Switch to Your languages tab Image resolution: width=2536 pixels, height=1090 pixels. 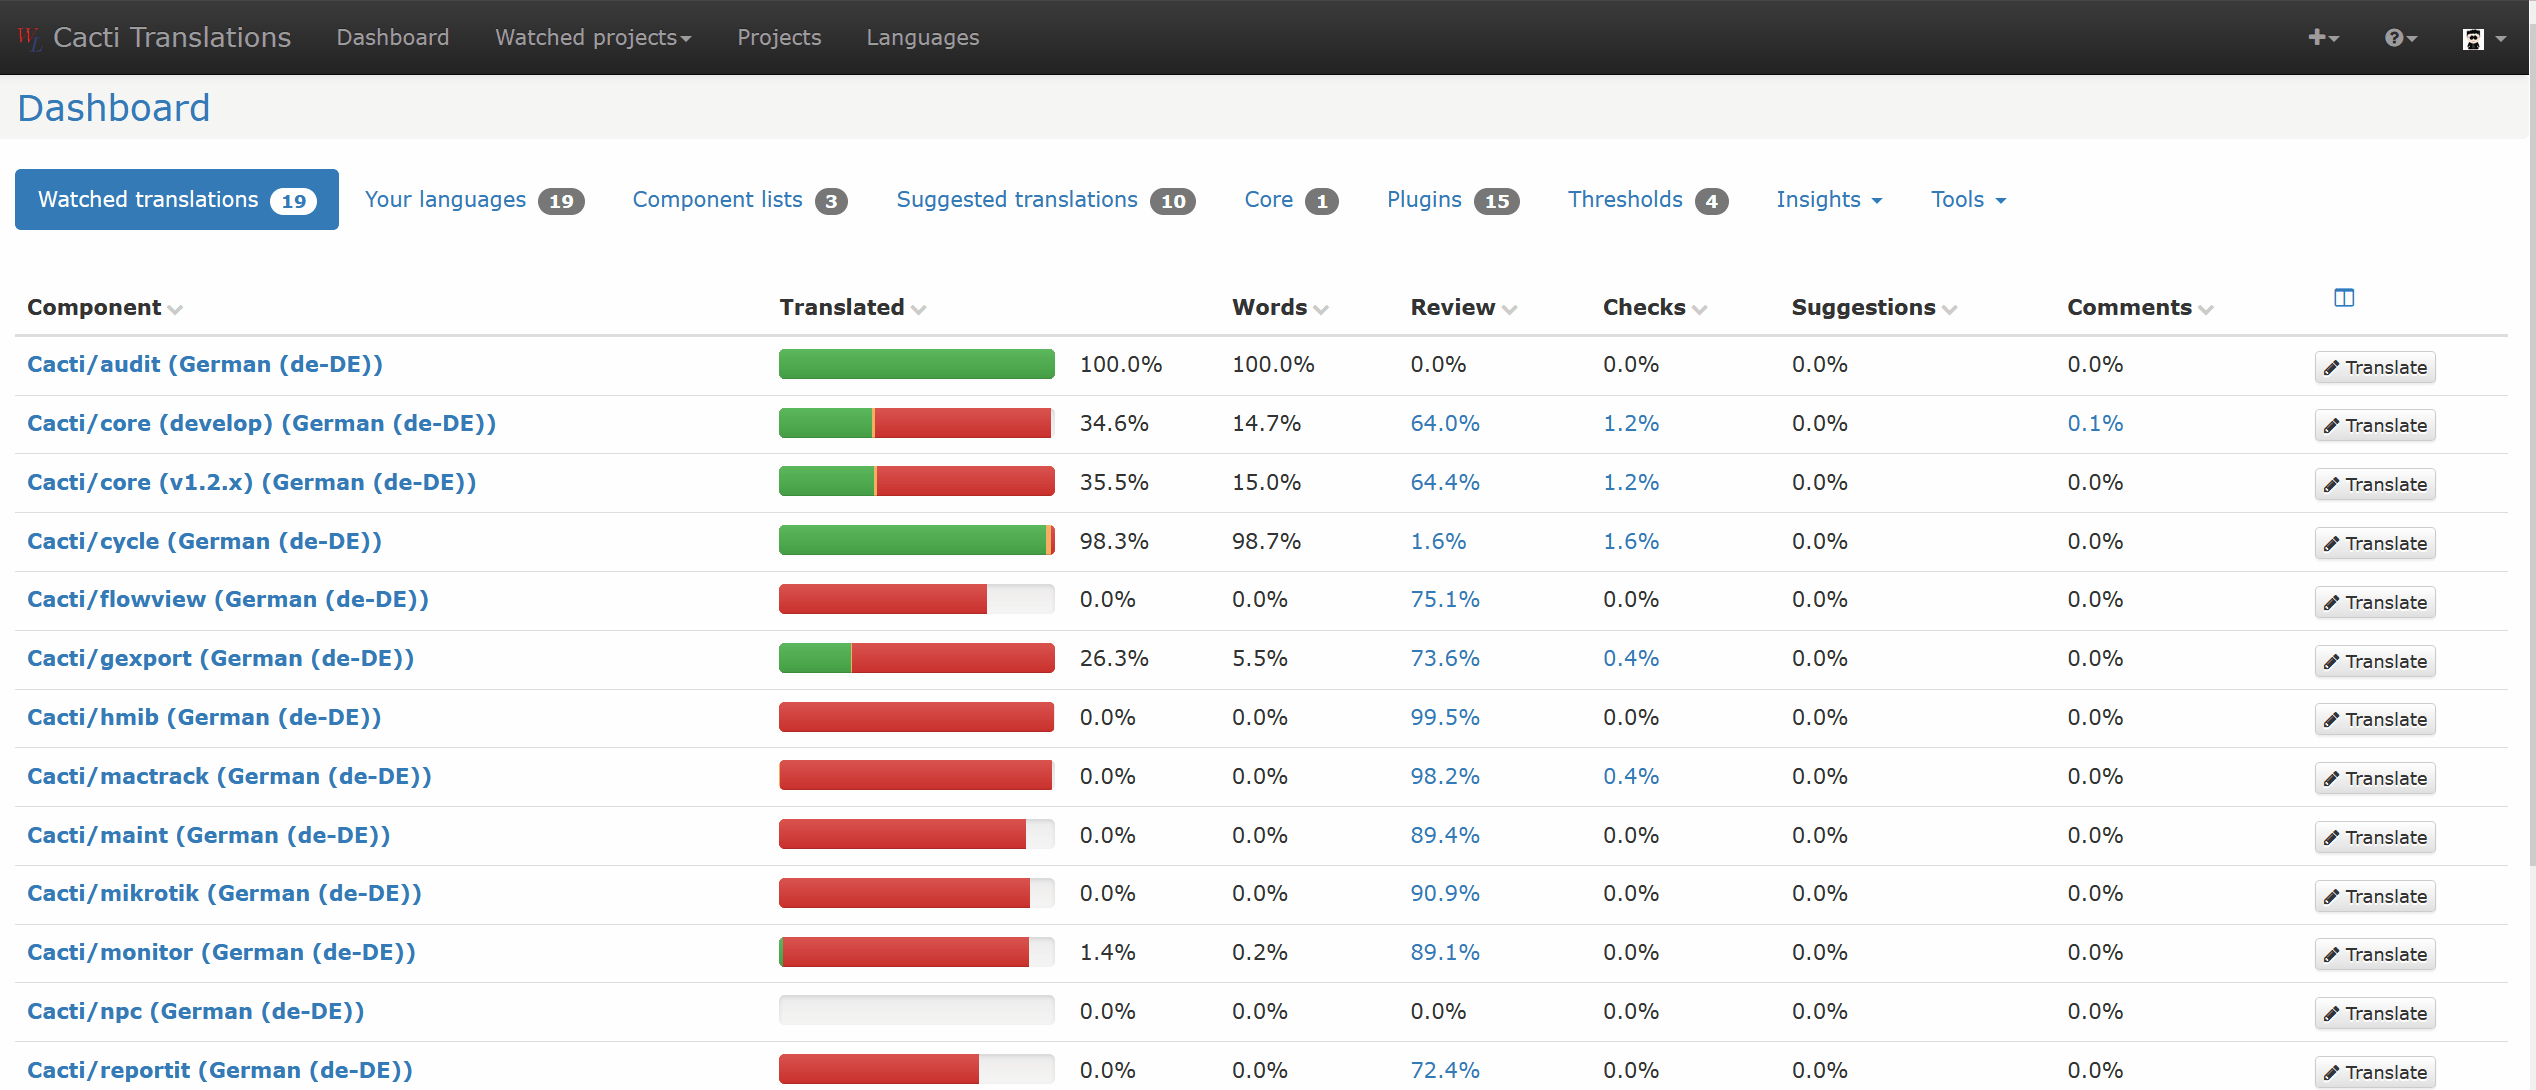point(474,200)
